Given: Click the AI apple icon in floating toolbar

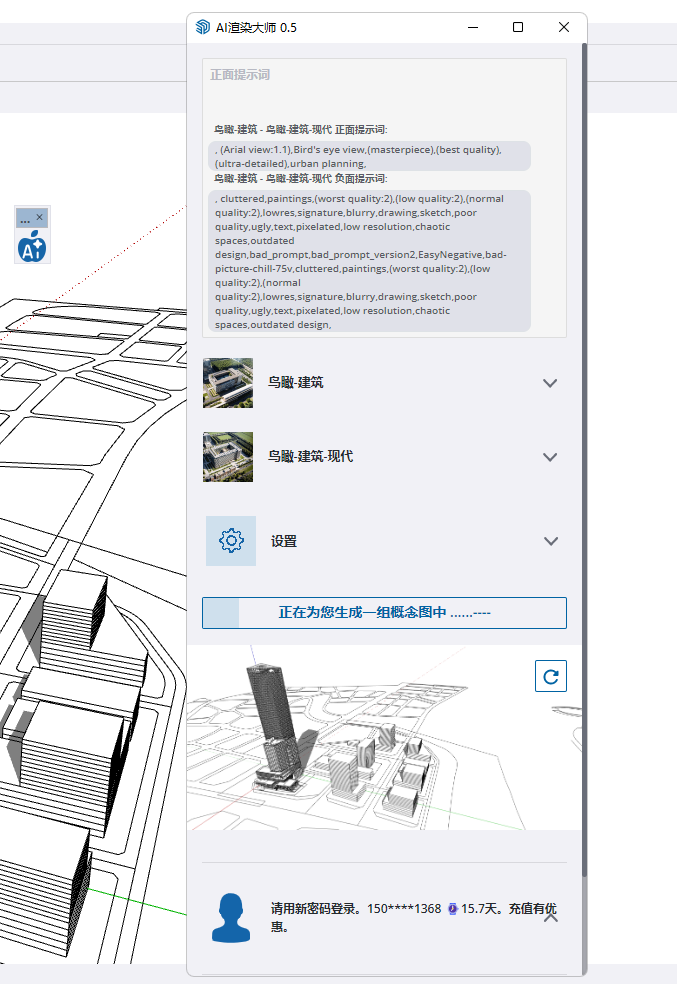Looking at the screenshot, I should [32, 245].
